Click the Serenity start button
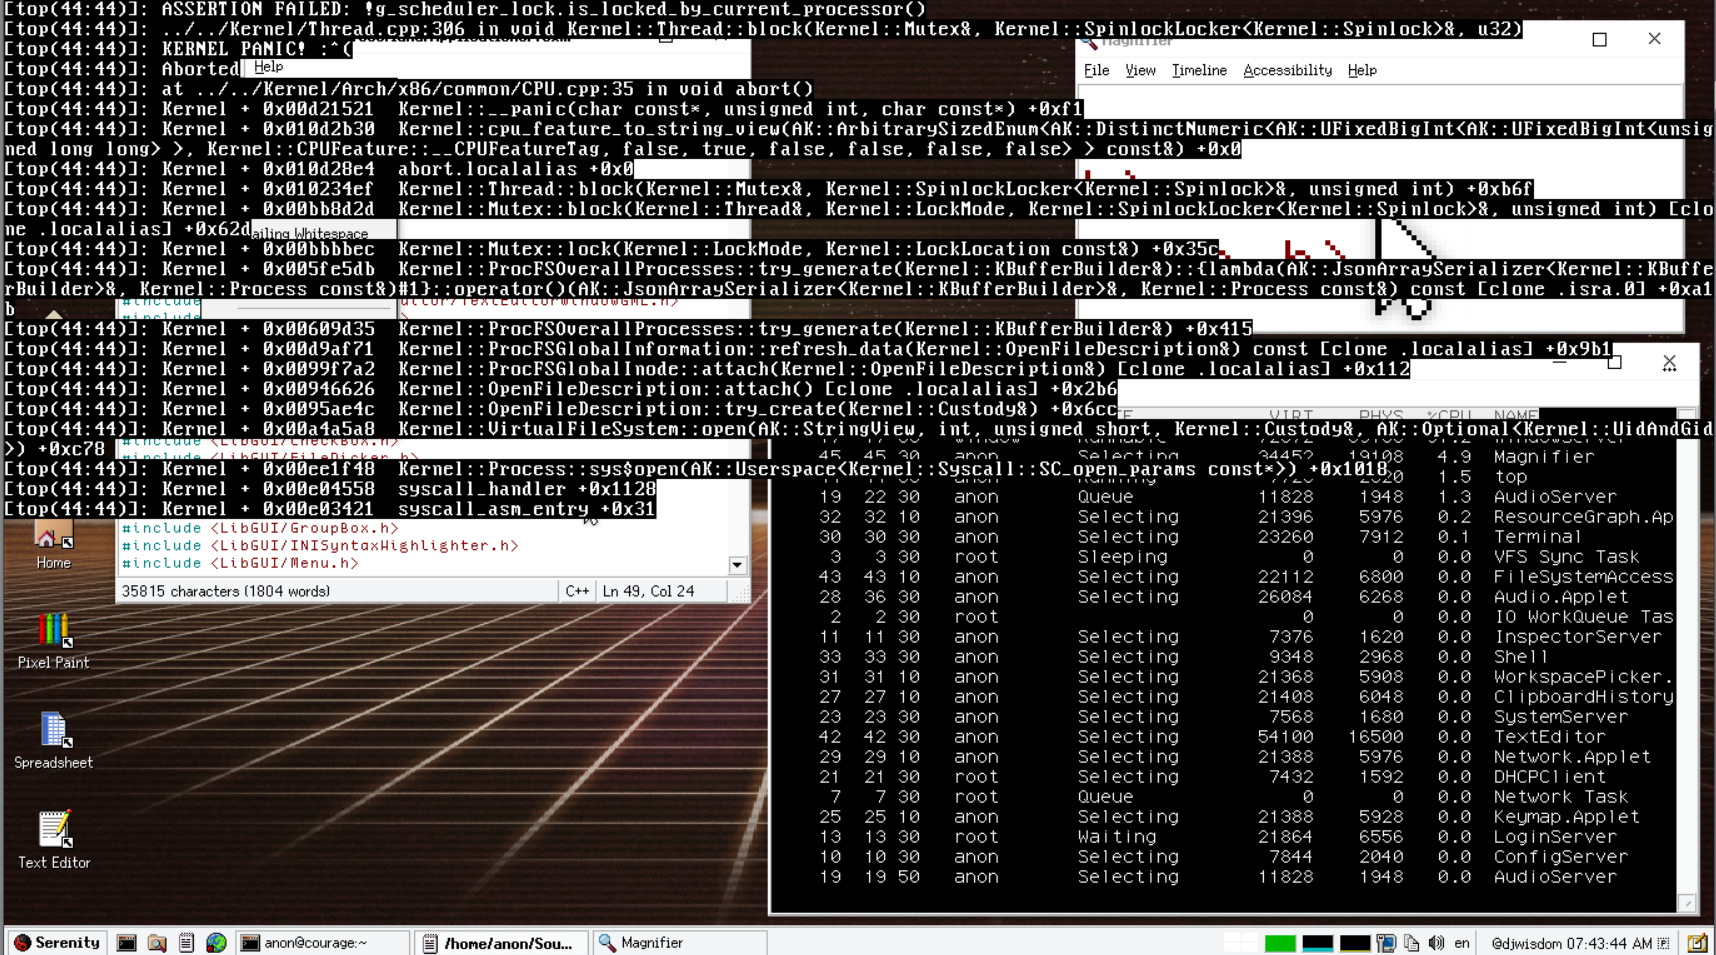This screenshot has width=1716, height=955. coord(57,941)
